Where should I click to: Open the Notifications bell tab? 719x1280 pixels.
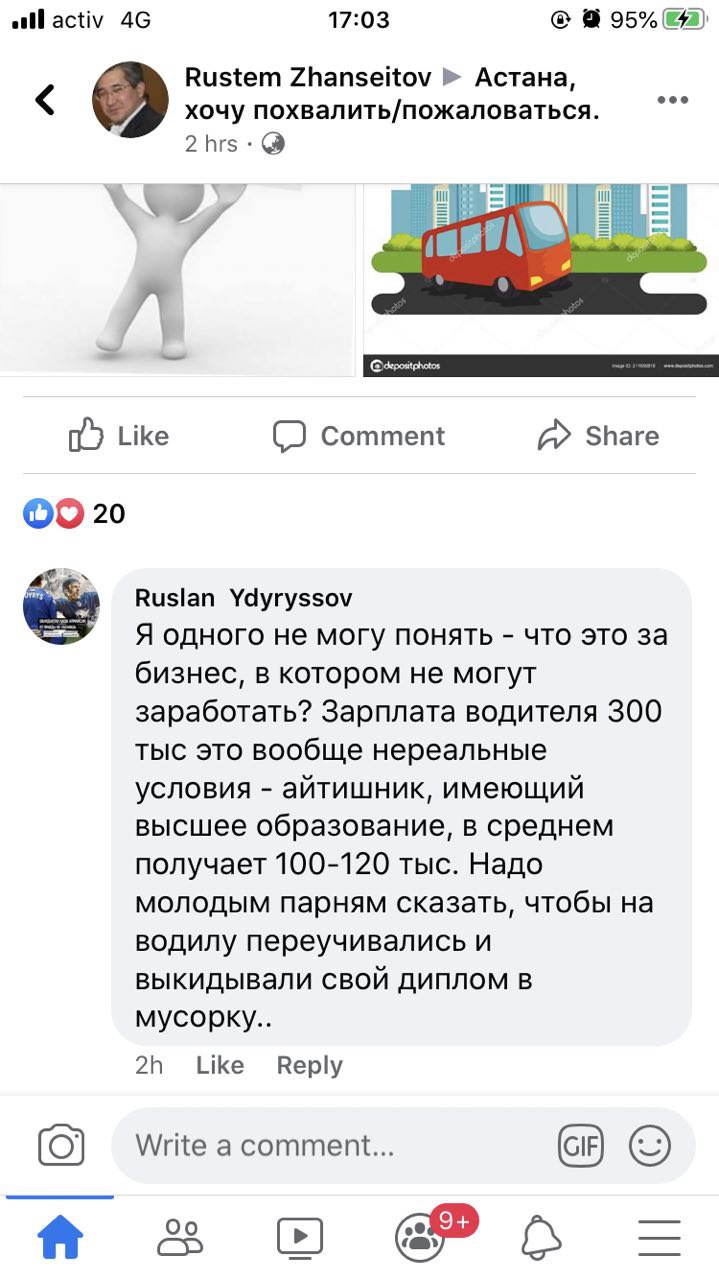[x=541, y=1238]
